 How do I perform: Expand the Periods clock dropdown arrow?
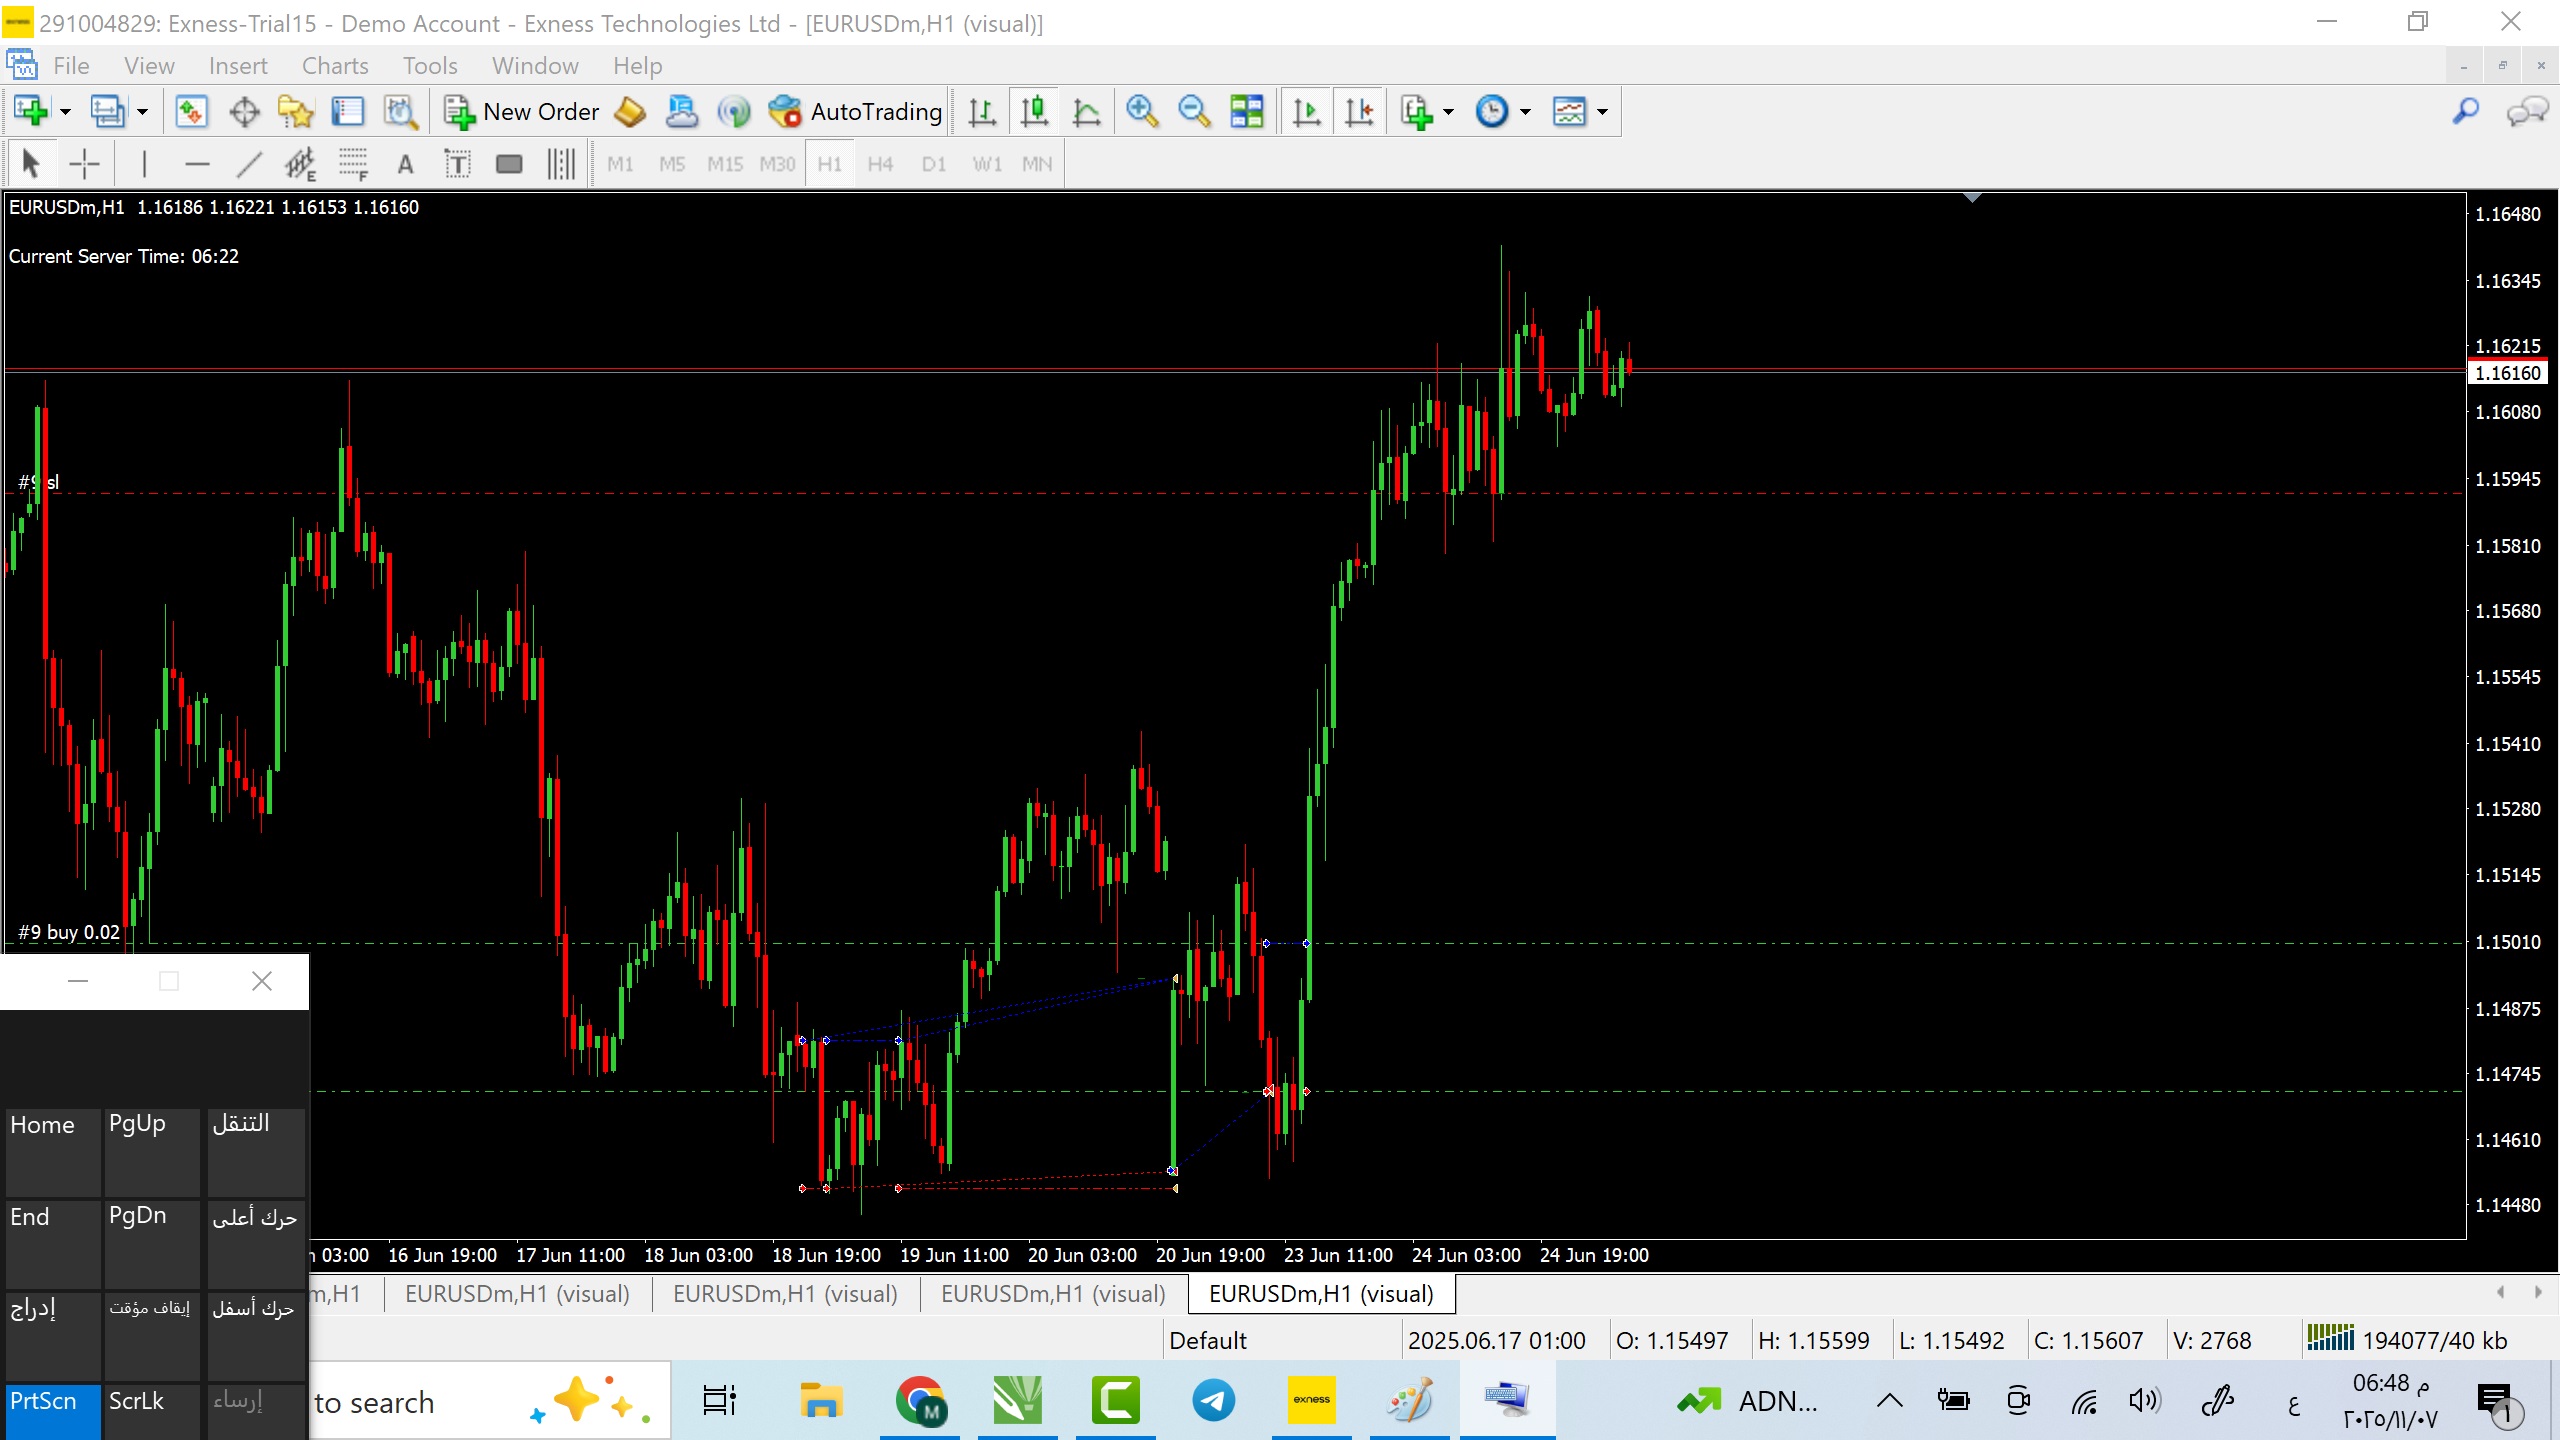click(x=1525, y=111)
